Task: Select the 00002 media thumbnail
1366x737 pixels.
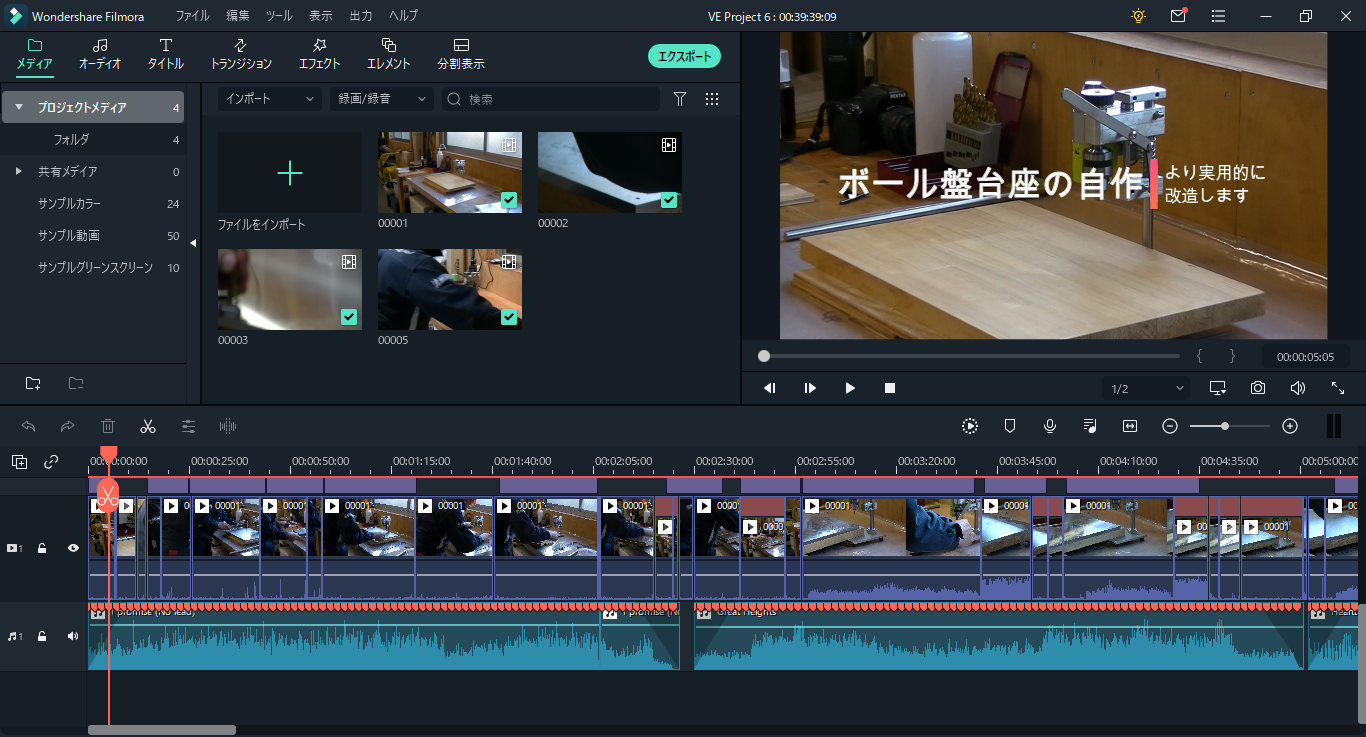Action: [609, 172]
